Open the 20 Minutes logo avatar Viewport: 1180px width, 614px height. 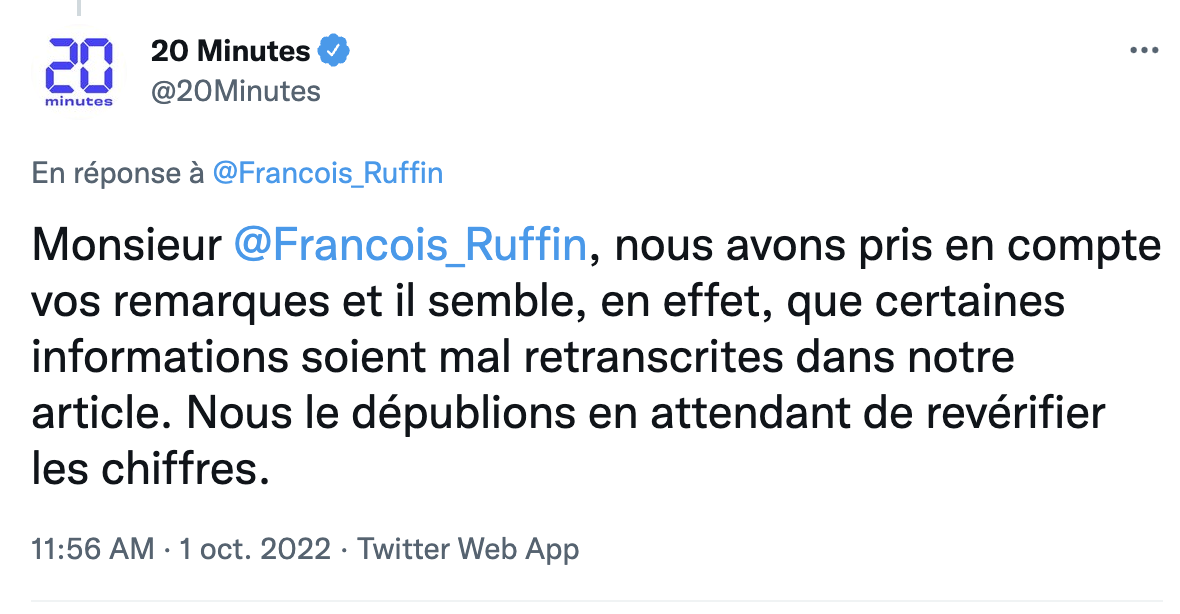pos(79,71)
